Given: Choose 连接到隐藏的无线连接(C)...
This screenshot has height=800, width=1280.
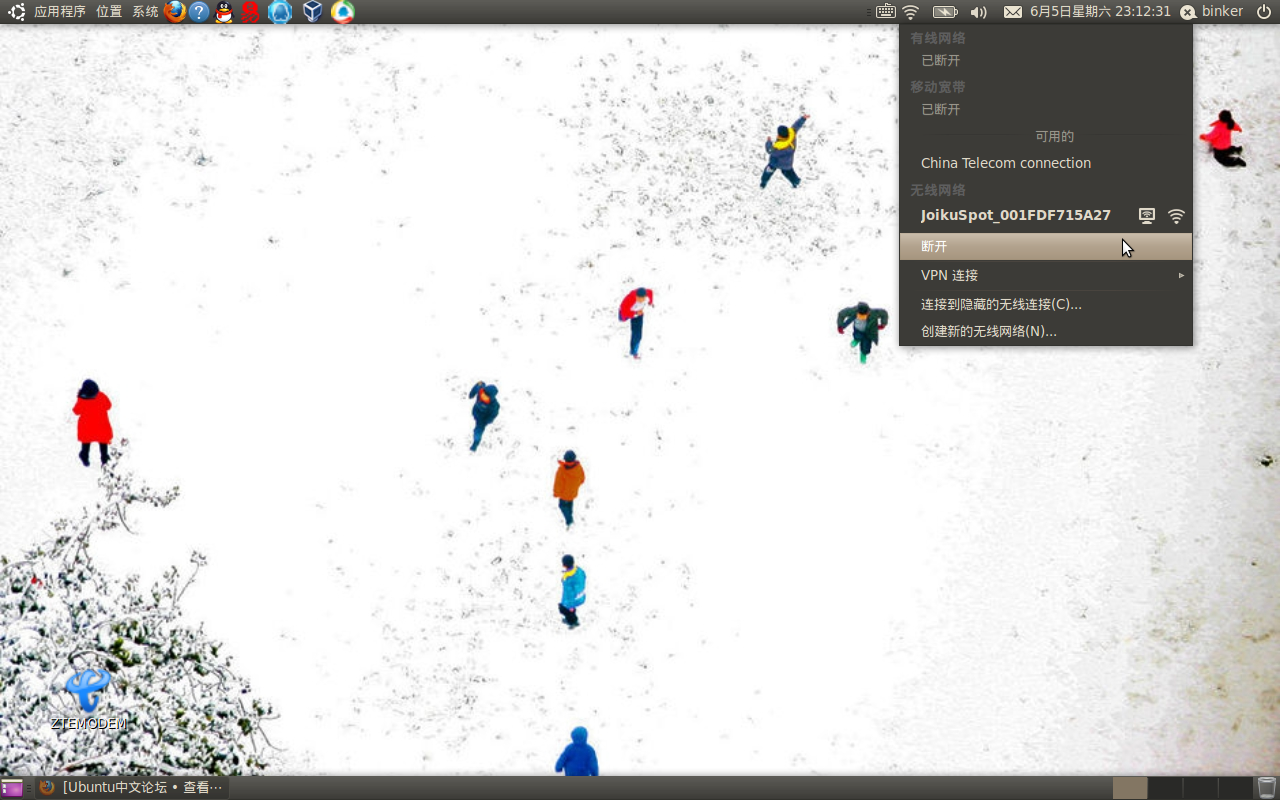Looking at the screenshot, I should pos(1046,304).
